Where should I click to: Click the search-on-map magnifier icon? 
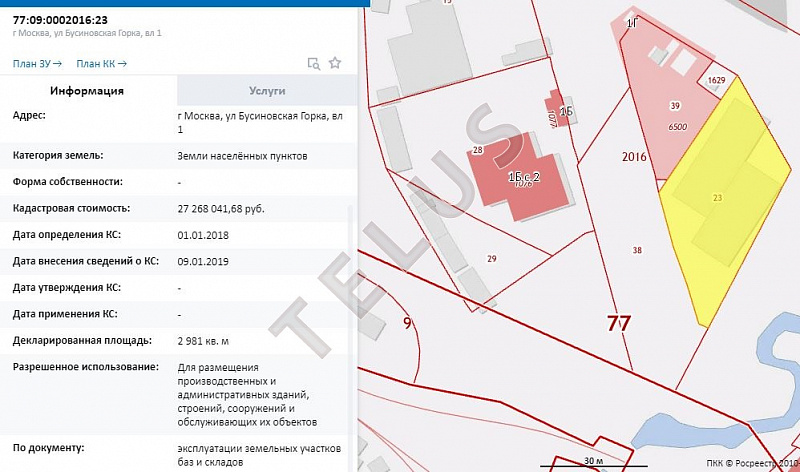point(313,63)
